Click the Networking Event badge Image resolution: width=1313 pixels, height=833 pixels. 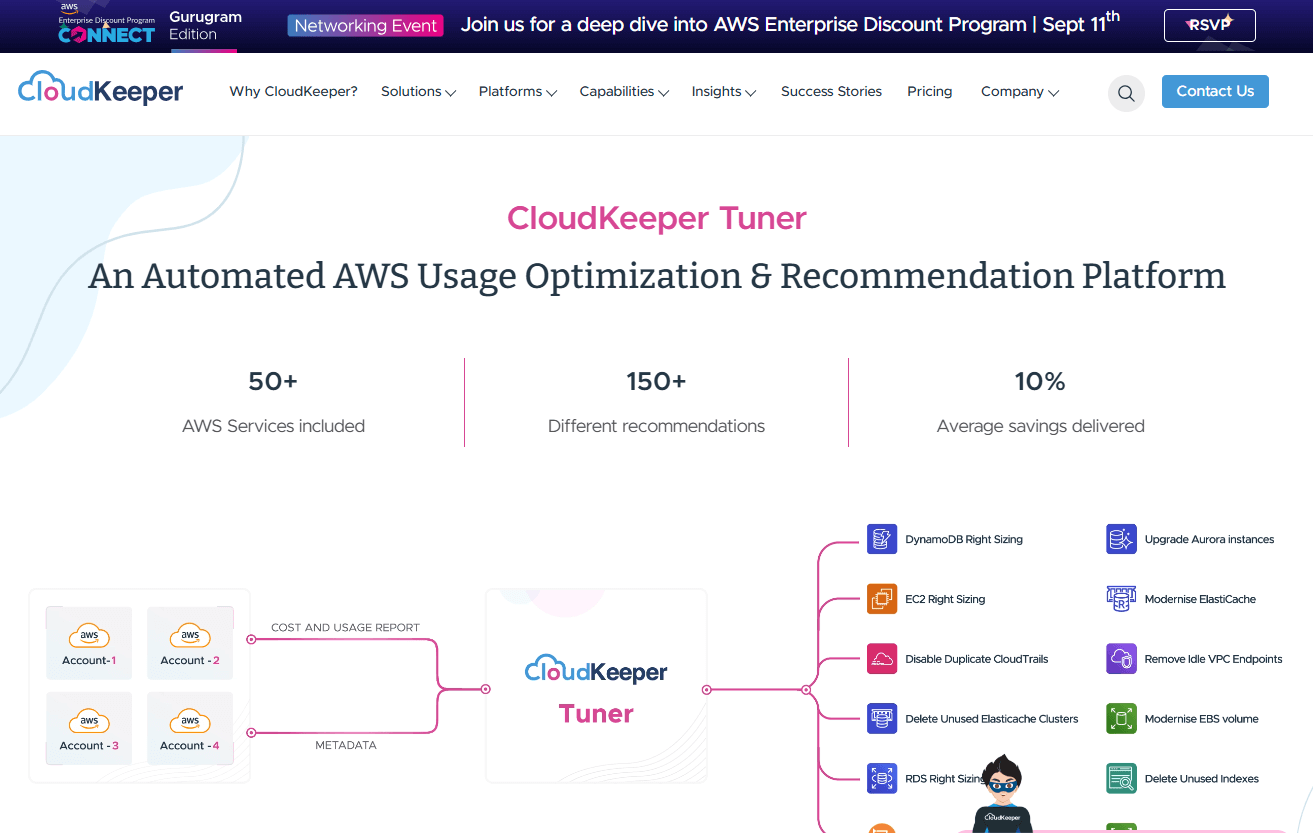coord(366,26)
